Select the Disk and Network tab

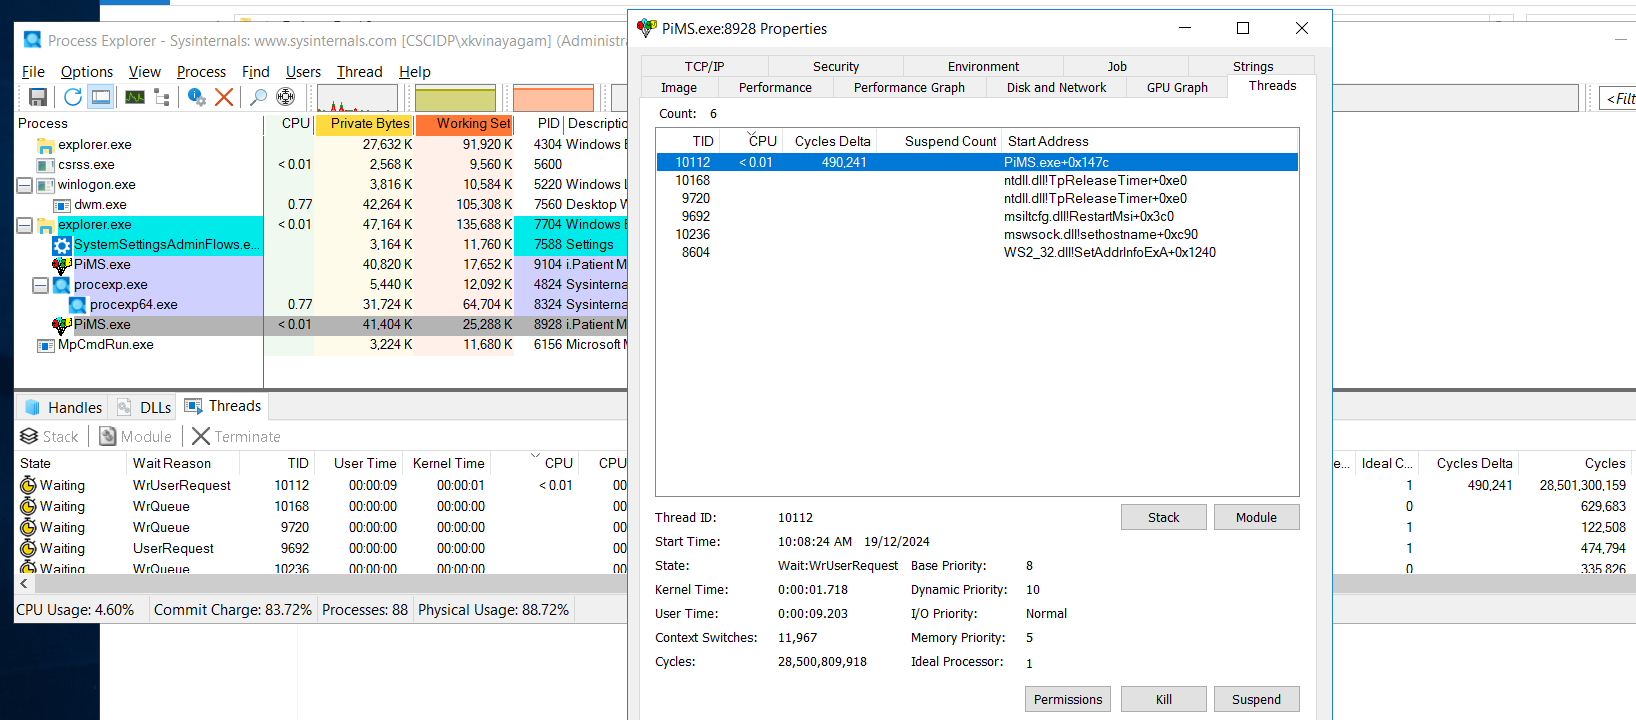coord(1056,88)
